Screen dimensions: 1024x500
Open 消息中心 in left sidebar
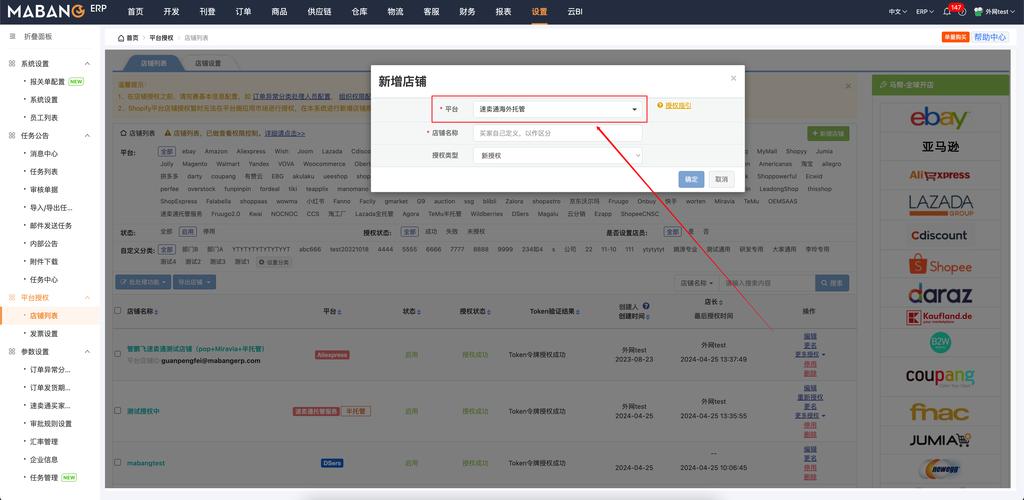click(44, 153)
